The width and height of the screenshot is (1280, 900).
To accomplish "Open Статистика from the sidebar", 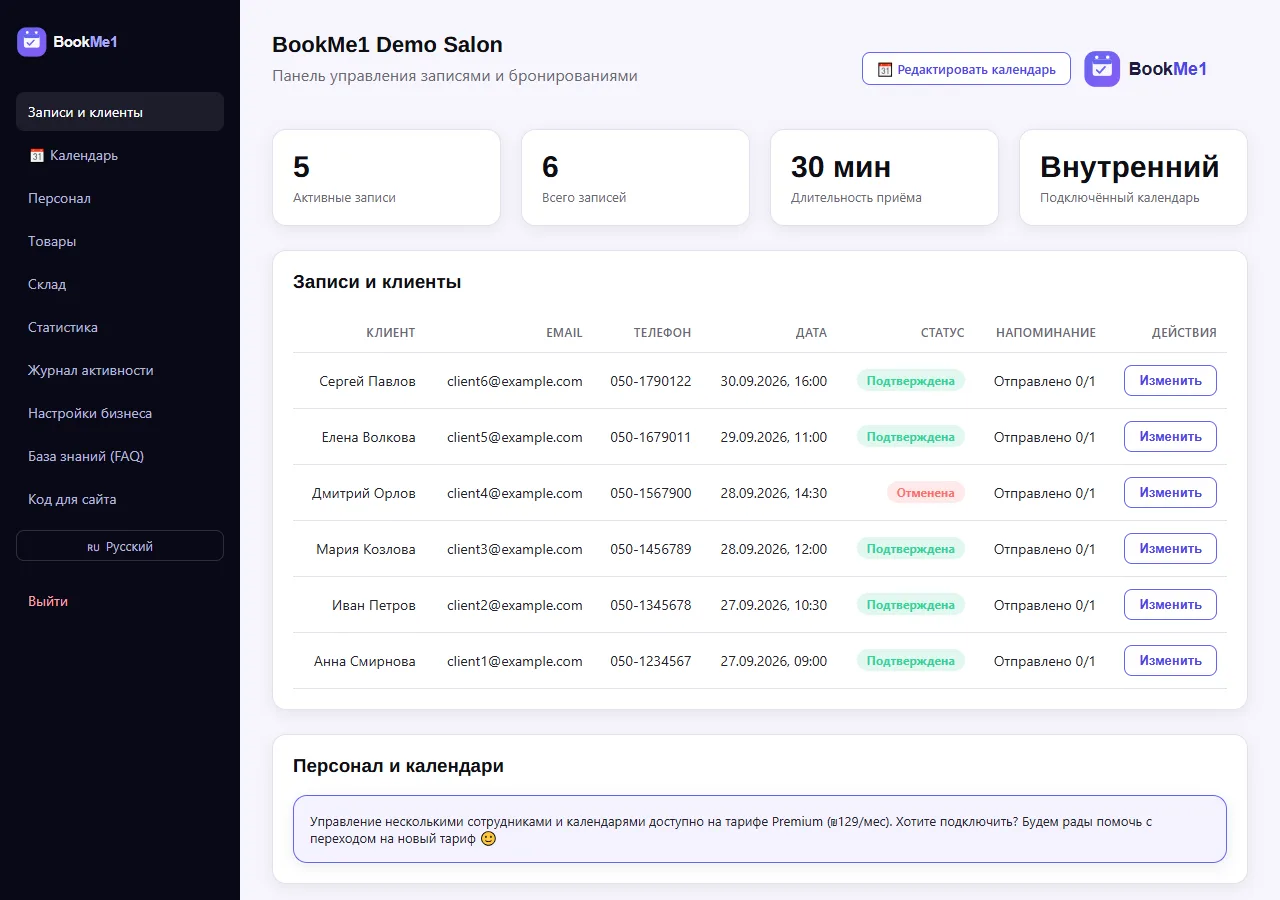I will point(120,327).
